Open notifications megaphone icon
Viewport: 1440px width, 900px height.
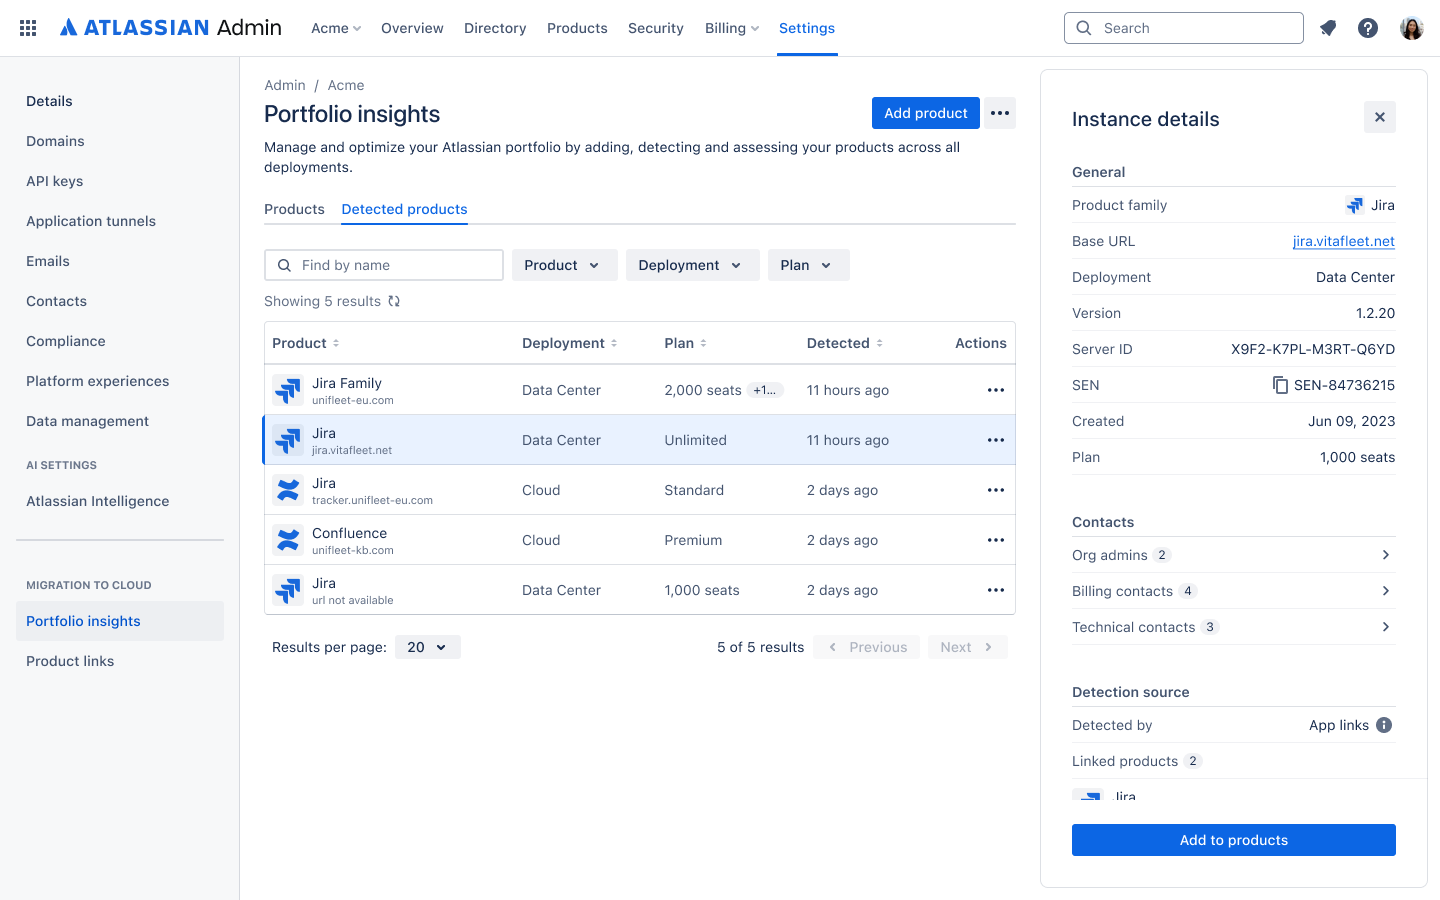[1328, 28]
